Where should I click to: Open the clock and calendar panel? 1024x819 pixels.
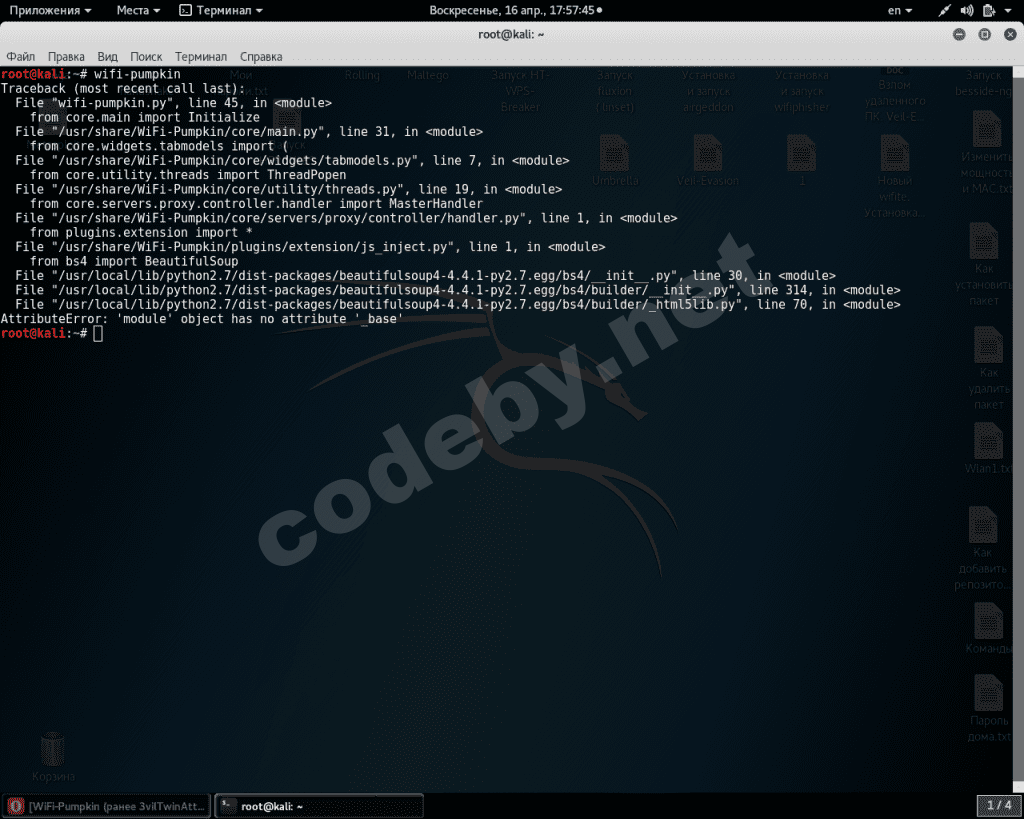(x=515, y=10)
